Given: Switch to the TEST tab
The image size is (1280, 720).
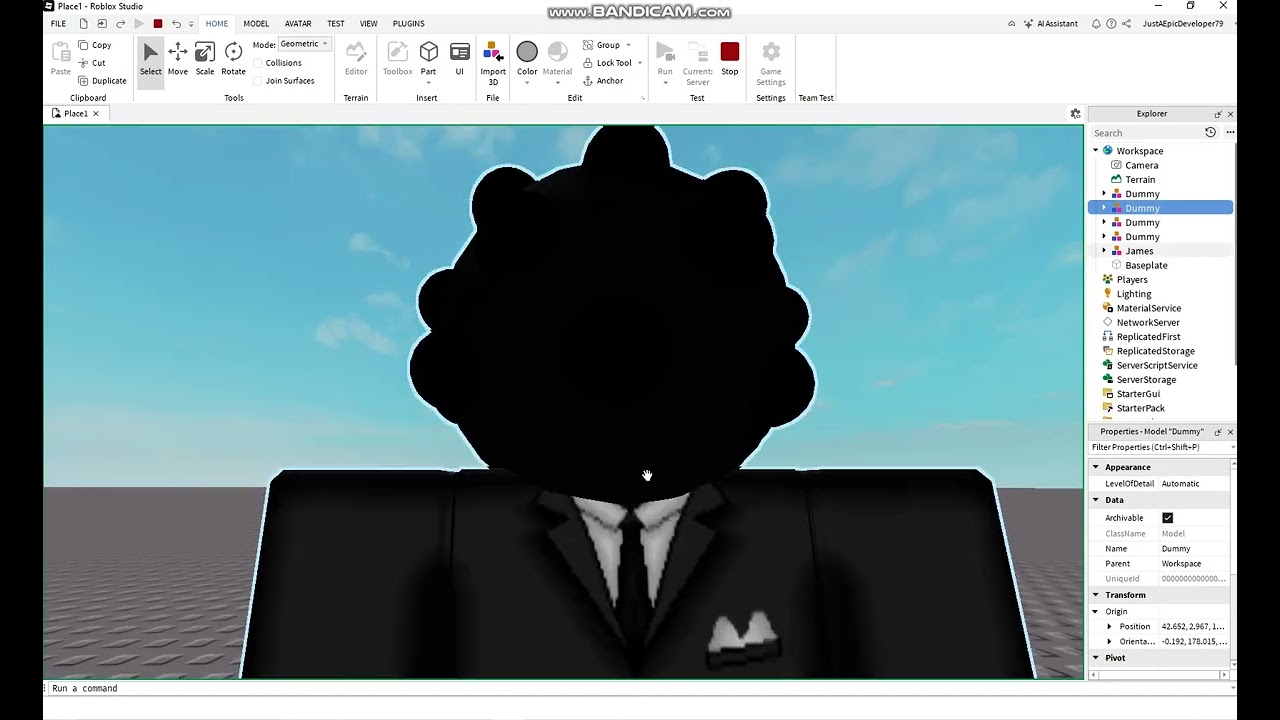Looking at the screenshot, I should point(336,23).
